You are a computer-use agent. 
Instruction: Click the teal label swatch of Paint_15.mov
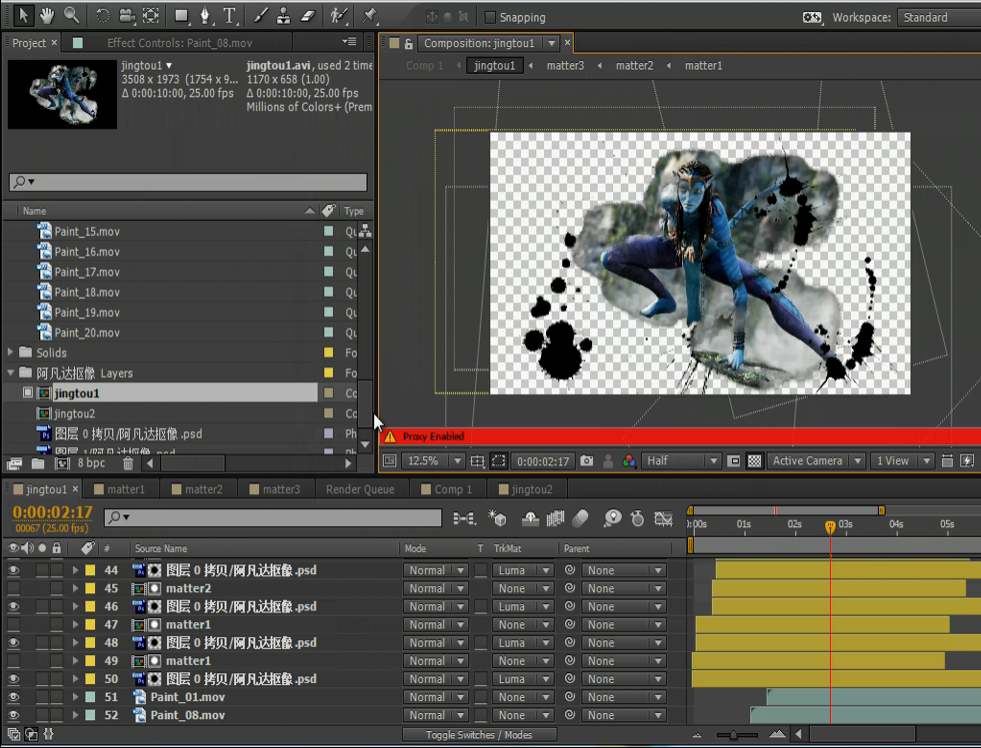pos(328,231)
